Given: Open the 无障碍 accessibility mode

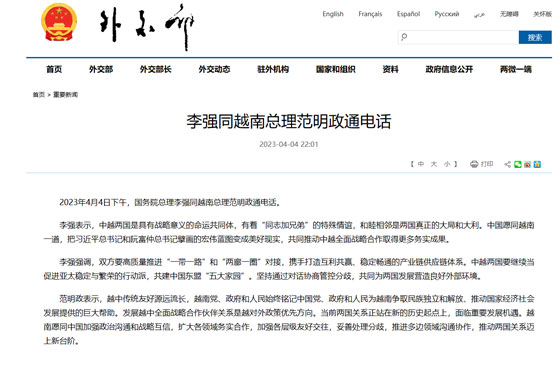Looking at the screenshot, I should tap(509, 14).
